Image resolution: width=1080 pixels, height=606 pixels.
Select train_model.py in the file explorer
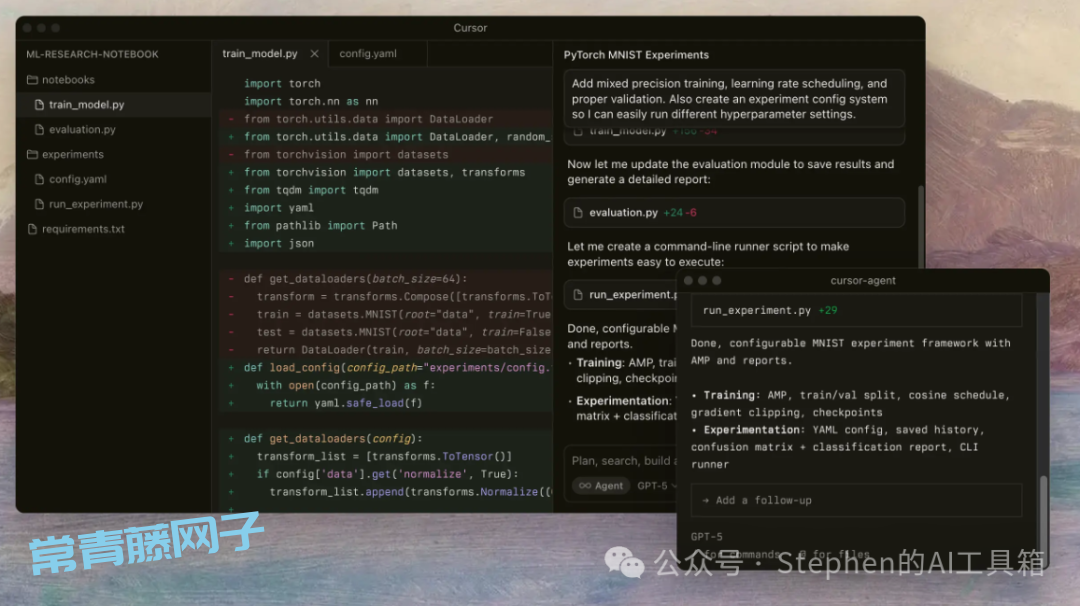coord(86,105)
